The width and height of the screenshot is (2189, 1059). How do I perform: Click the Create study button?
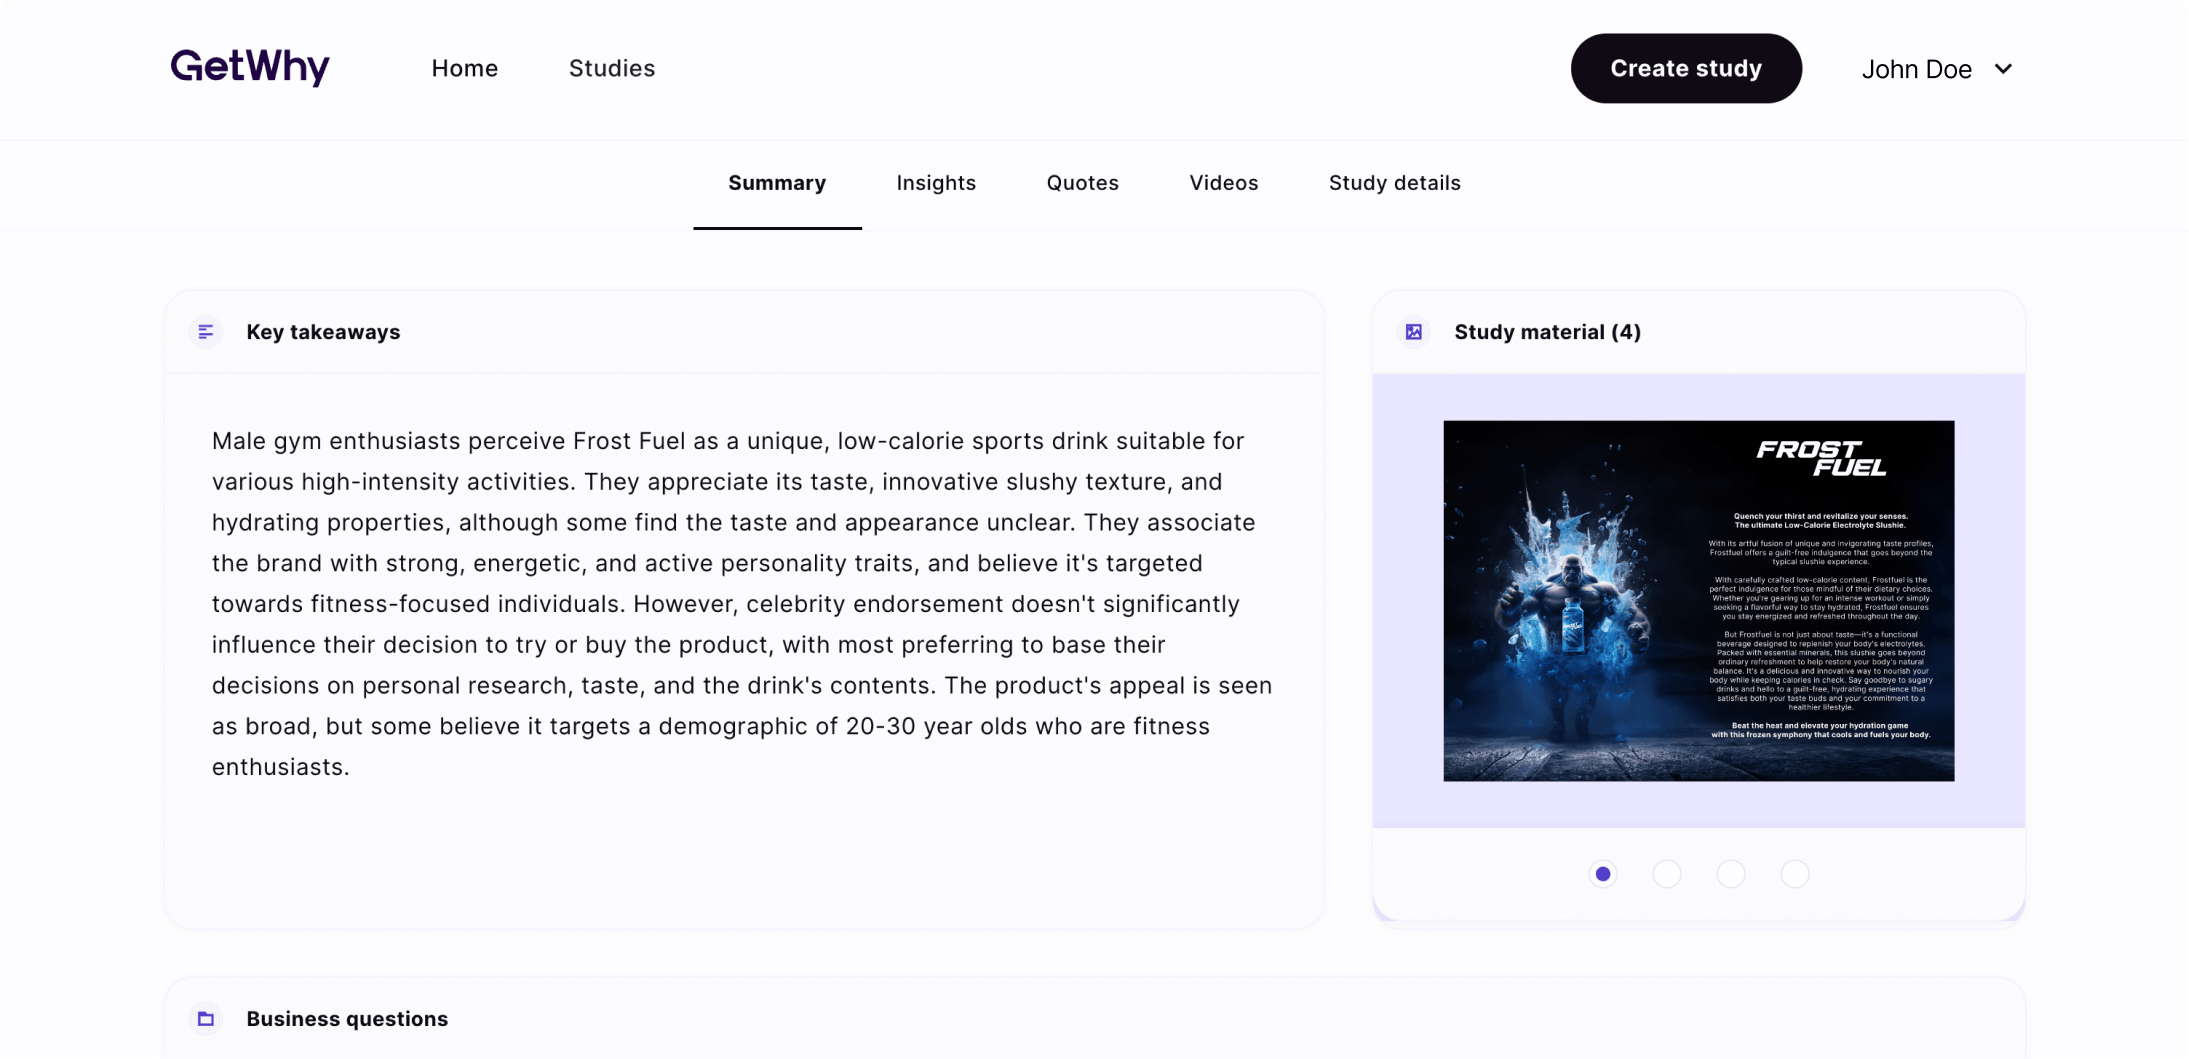click(x=1686, y=68)
